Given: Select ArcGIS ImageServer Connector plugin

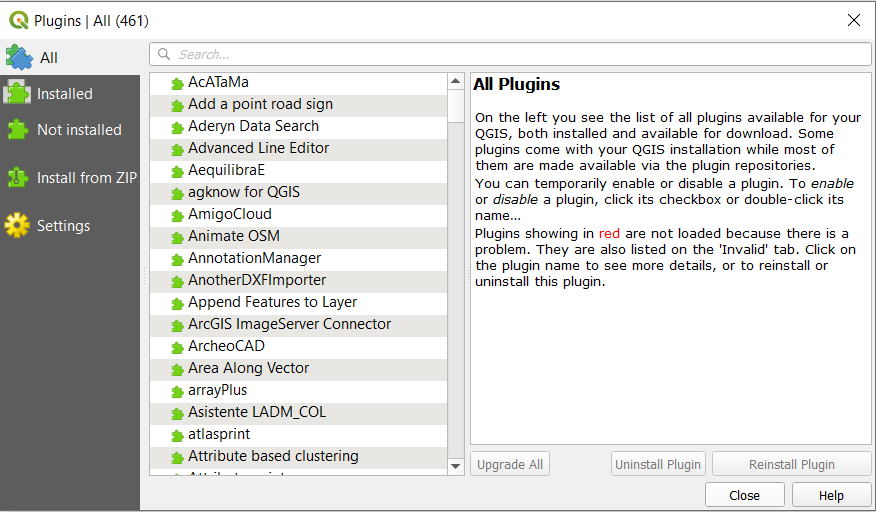Looking at the screenshot, I should tap(289, 324).
